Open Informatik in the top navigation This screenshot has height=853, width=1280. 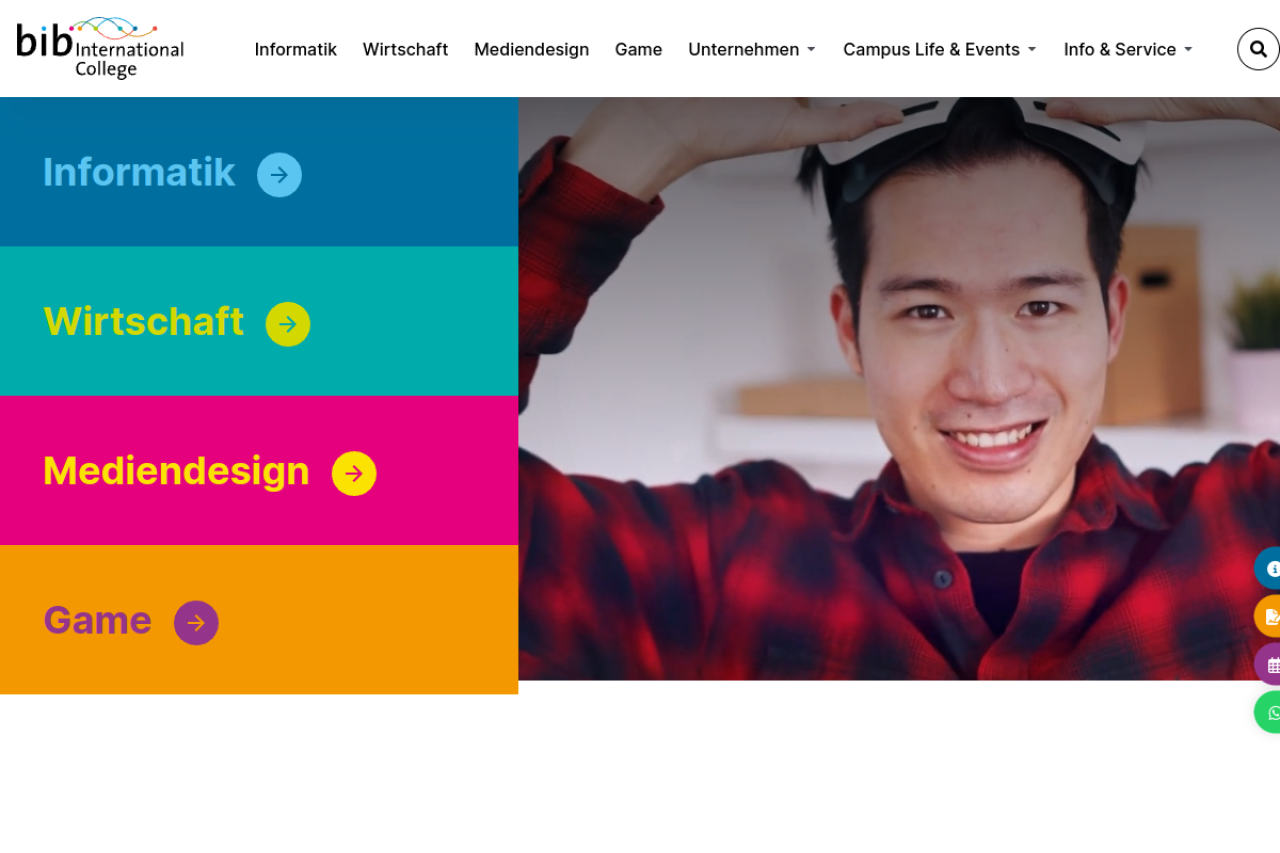coord(296,49)
